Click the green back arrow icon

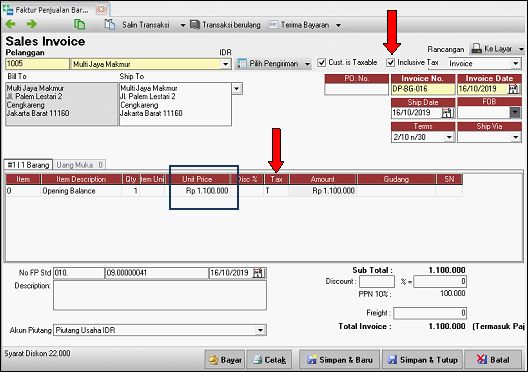point(10,24)
